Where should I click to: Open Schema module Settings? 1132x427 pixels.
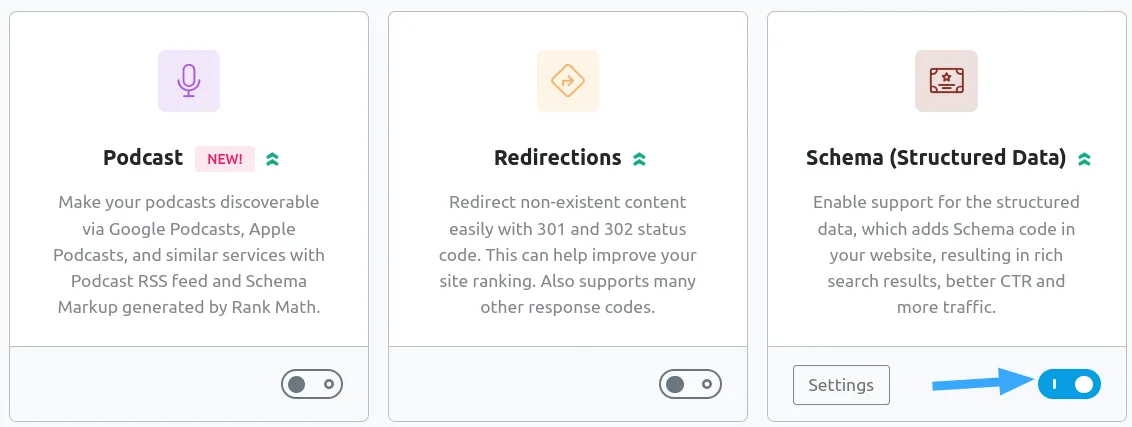[x=841, y=385]
